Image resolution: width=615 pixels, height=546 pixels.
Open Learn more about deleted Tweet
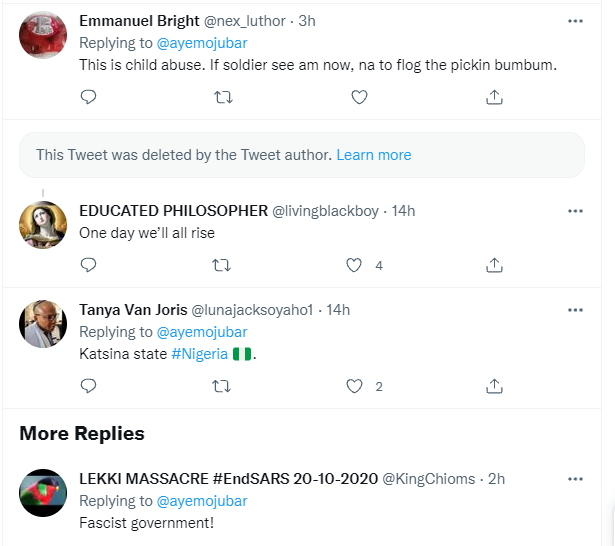(x=374, y=155)
